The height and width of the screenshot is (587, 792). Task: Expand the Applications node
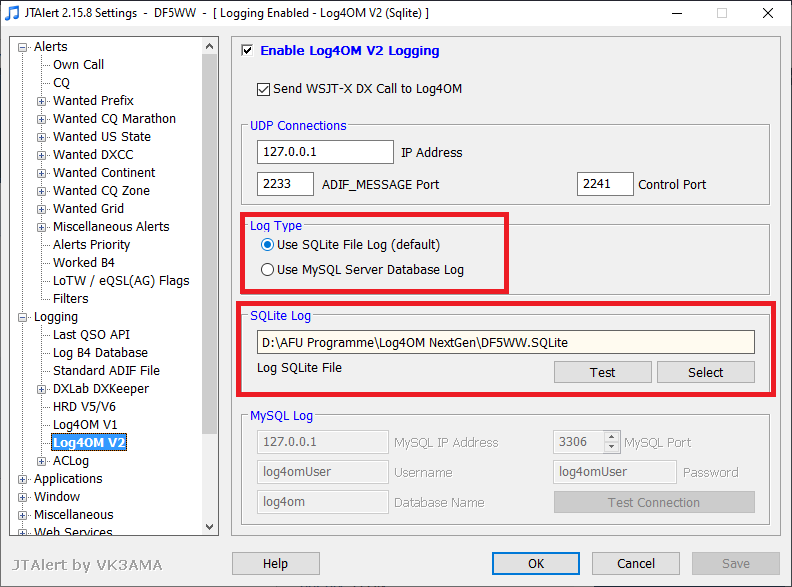click(22, 479)
